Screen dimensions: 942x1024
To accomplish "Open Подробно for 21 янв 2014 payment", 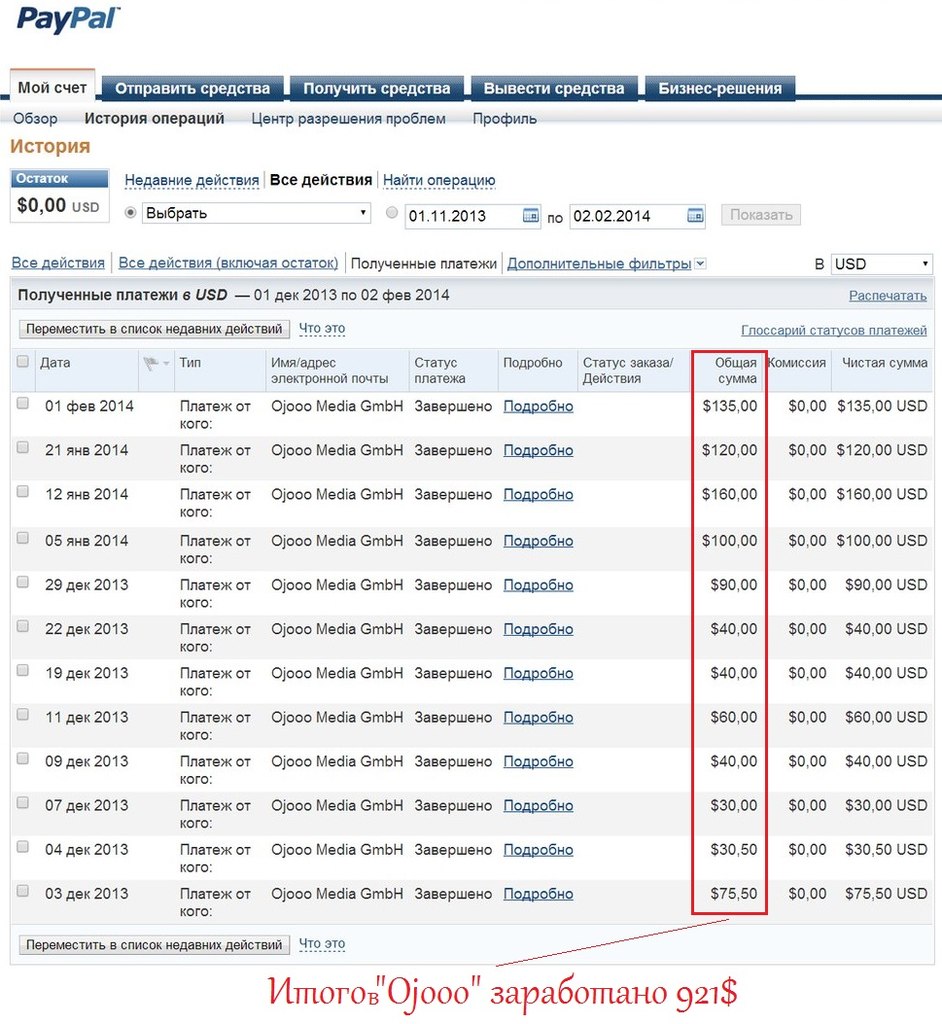I will pos(538,451).
